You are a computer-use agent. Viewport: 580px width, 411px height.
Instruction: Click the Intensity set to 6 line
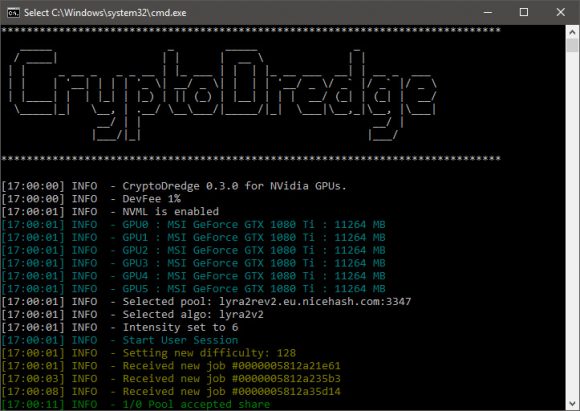120,327
